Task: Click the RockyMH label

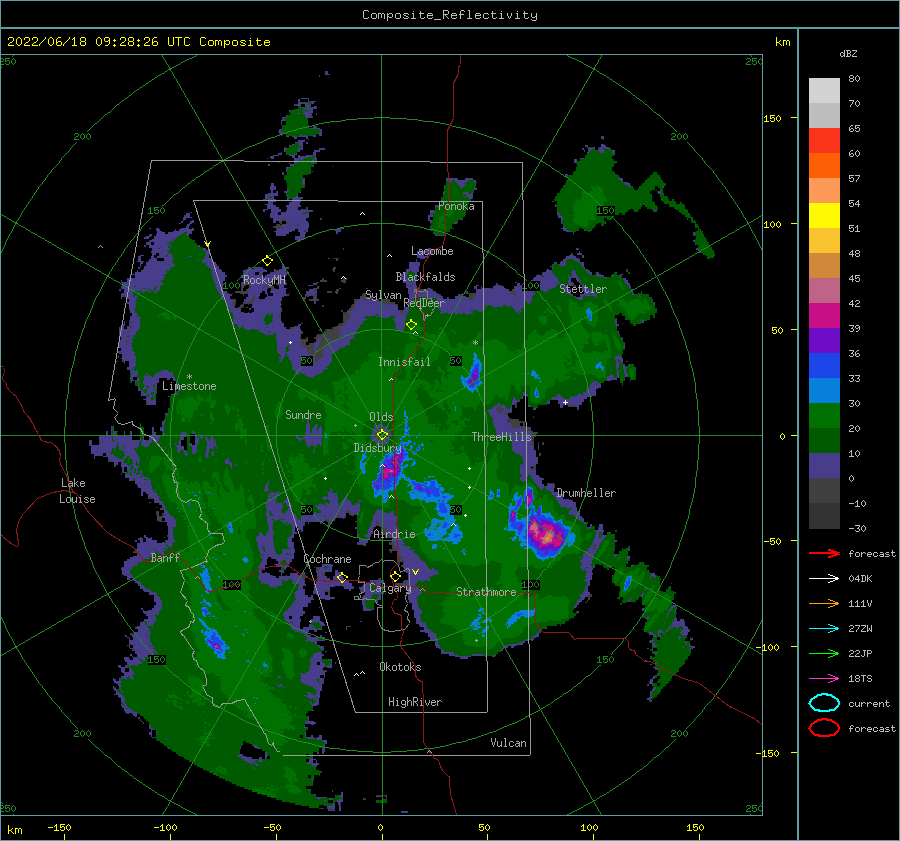Action: (x=264, y=280)
